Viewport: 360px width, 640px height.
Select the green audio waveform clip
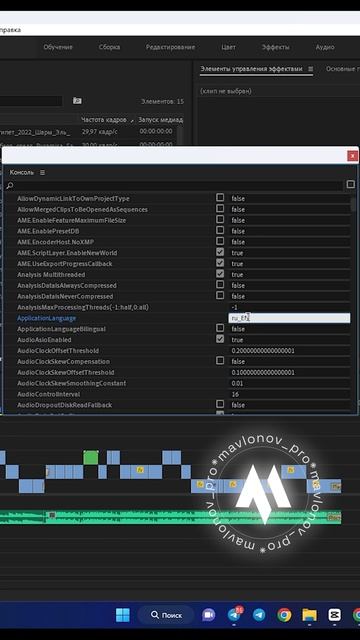[x=171, y=516]
